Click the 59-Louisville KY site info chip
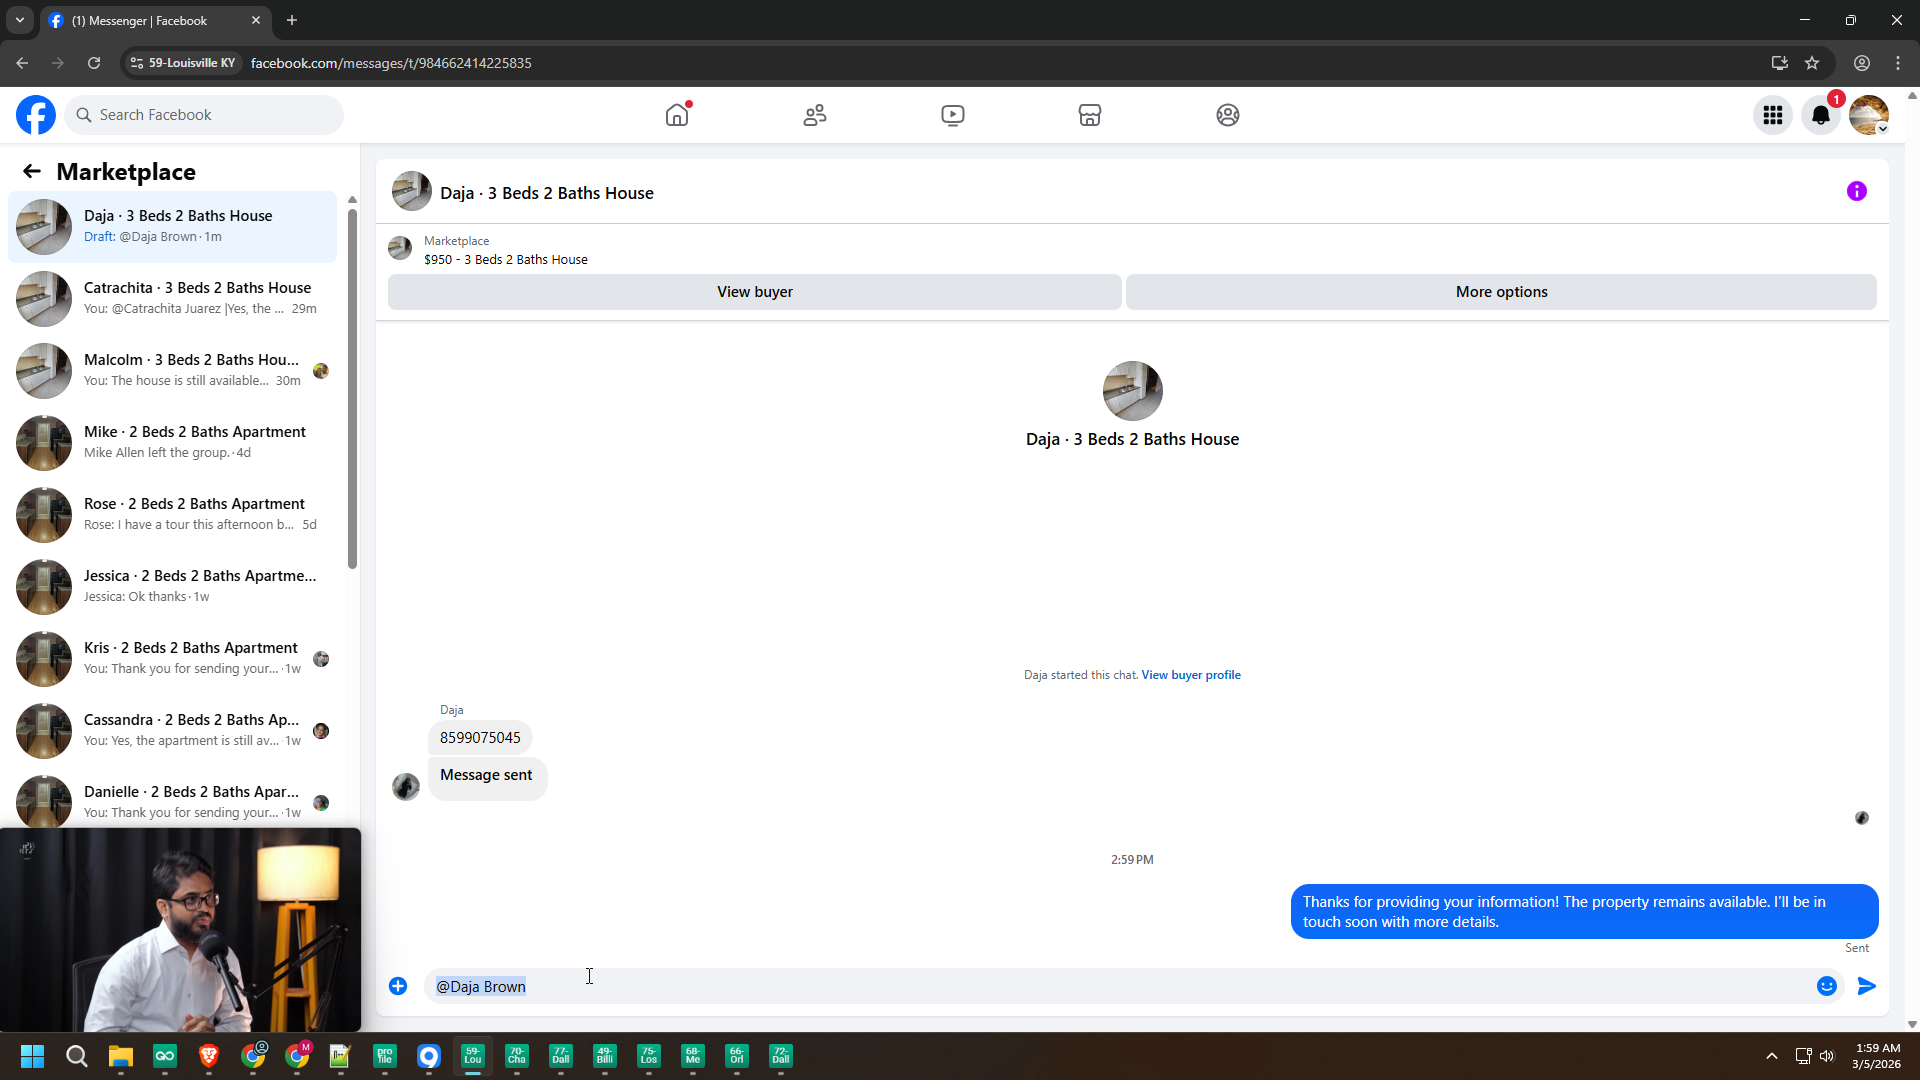 pyautogui.click(x=185, y=63)
